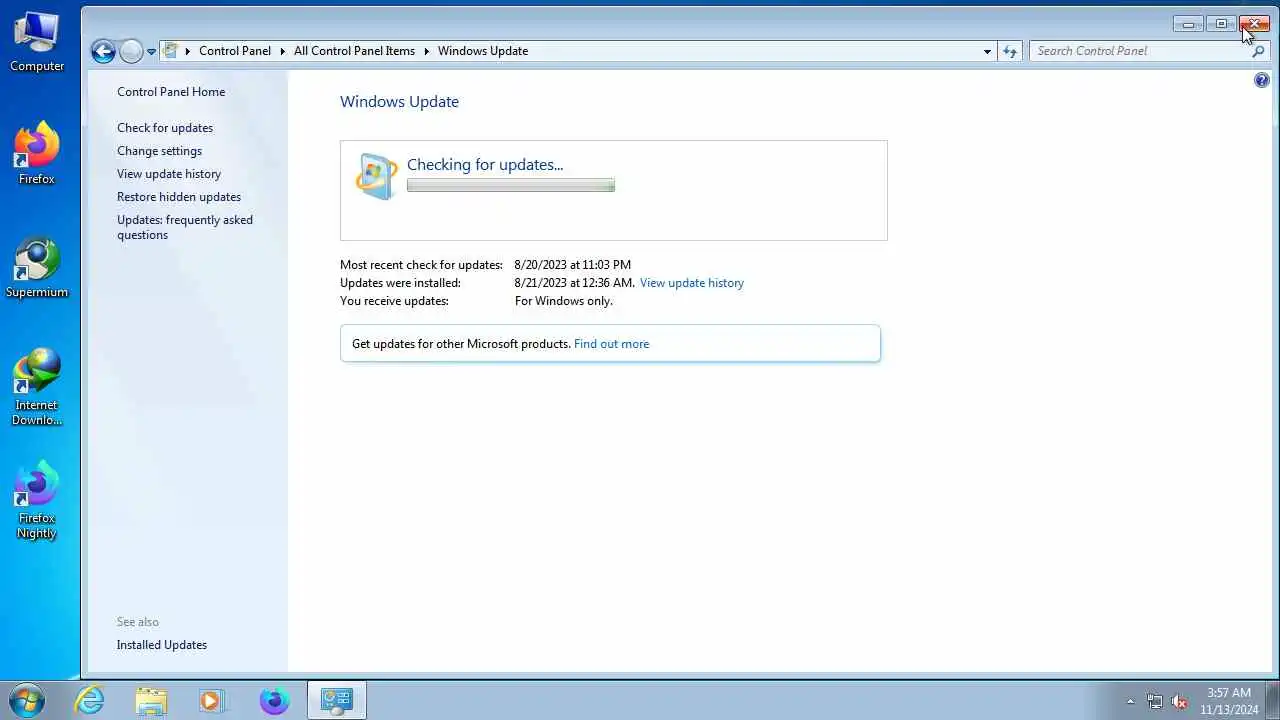This screenshot has width=1280, height=720.
Task: Click the Control Panel icon in the address bar
Action: pos(171,51)
